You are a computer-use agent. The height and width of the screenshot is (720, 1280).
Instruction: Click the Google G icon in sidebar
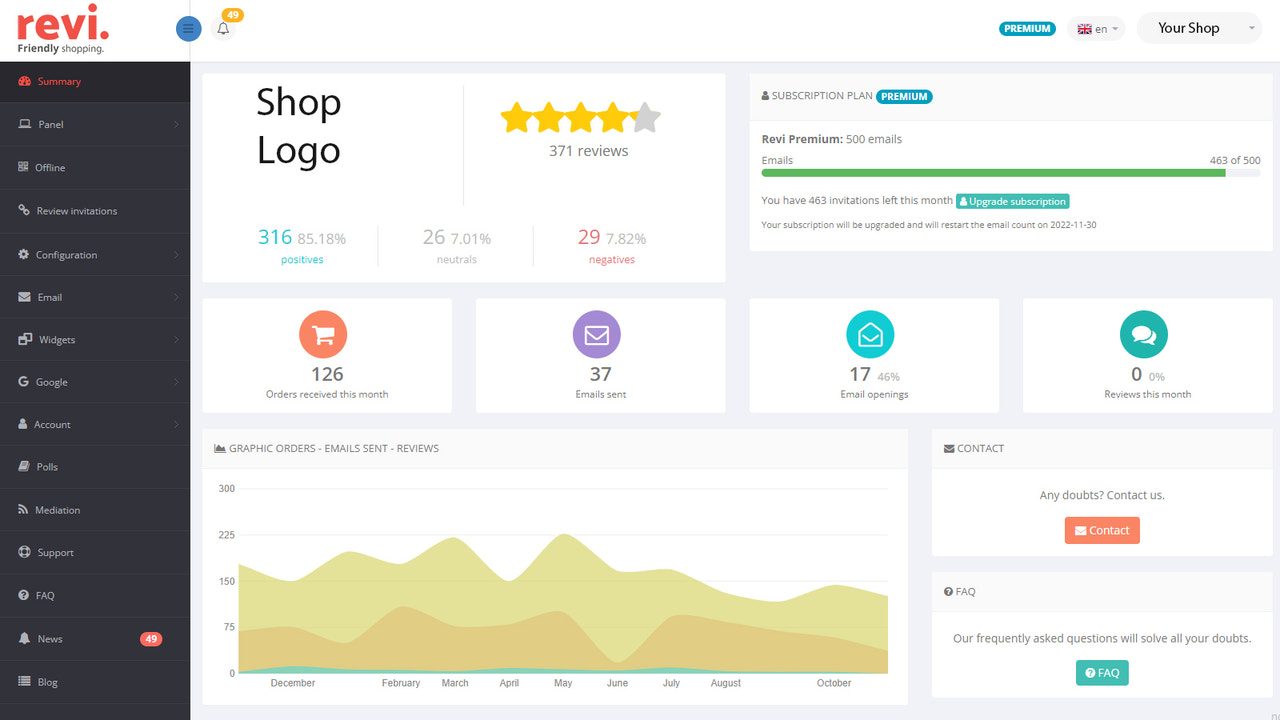pyautogui.click(x=24, y=381)
